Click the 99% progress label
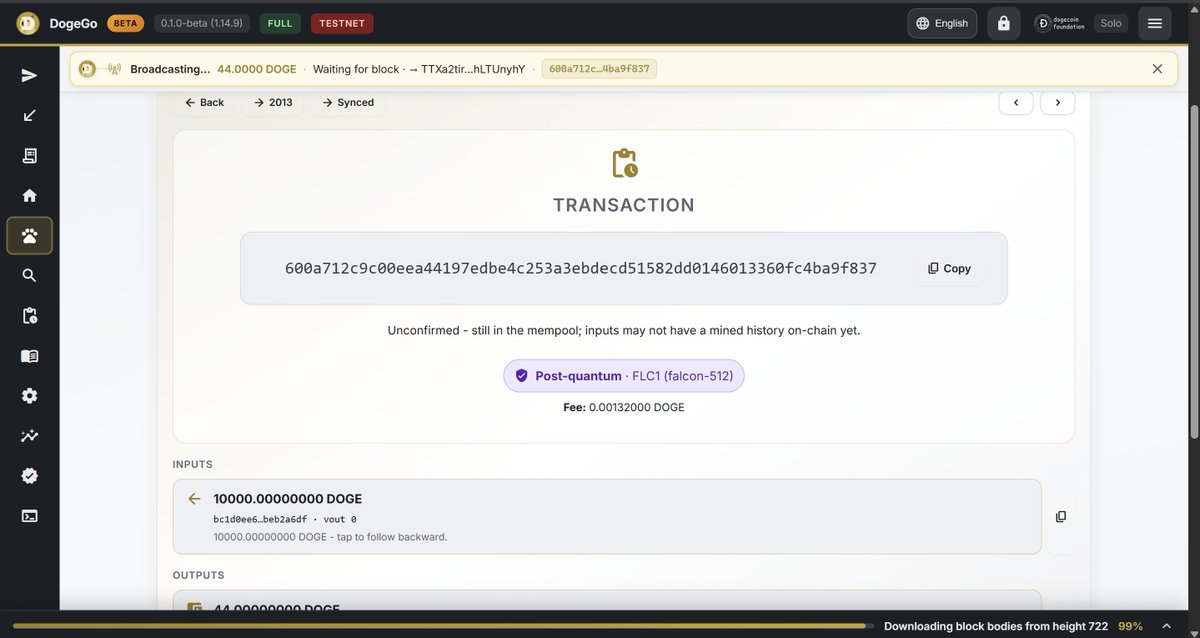 1130,626
